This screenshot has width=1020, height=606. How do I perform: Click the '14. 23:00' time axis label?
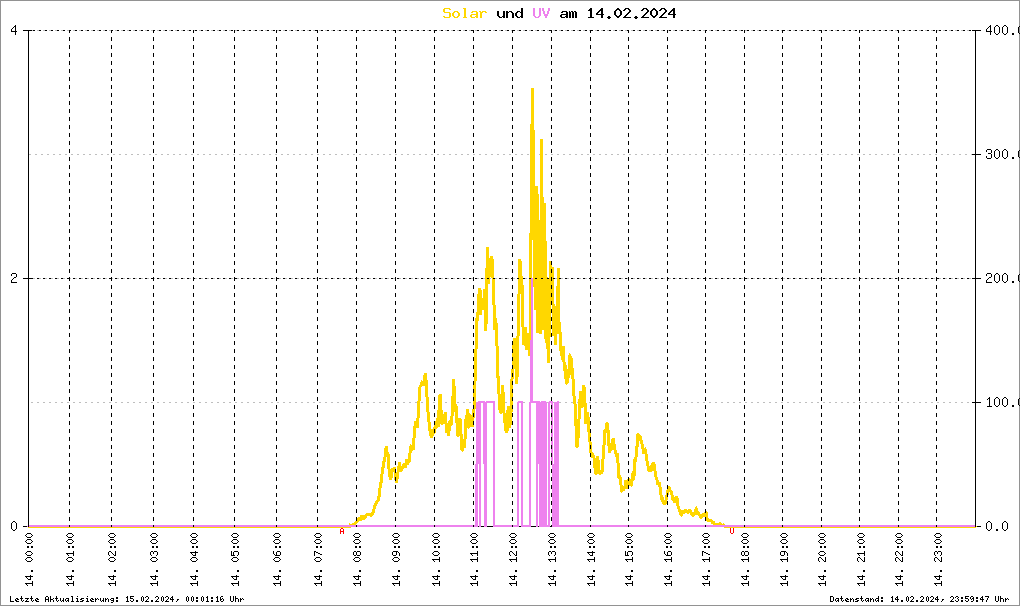(939, 561)
